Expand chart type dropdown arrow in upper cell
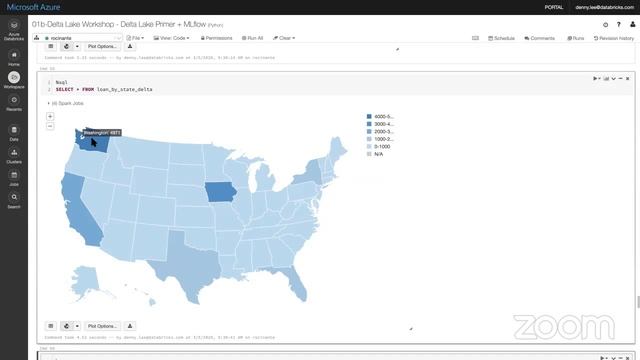 pyautogui.click(x=77, y=47)
